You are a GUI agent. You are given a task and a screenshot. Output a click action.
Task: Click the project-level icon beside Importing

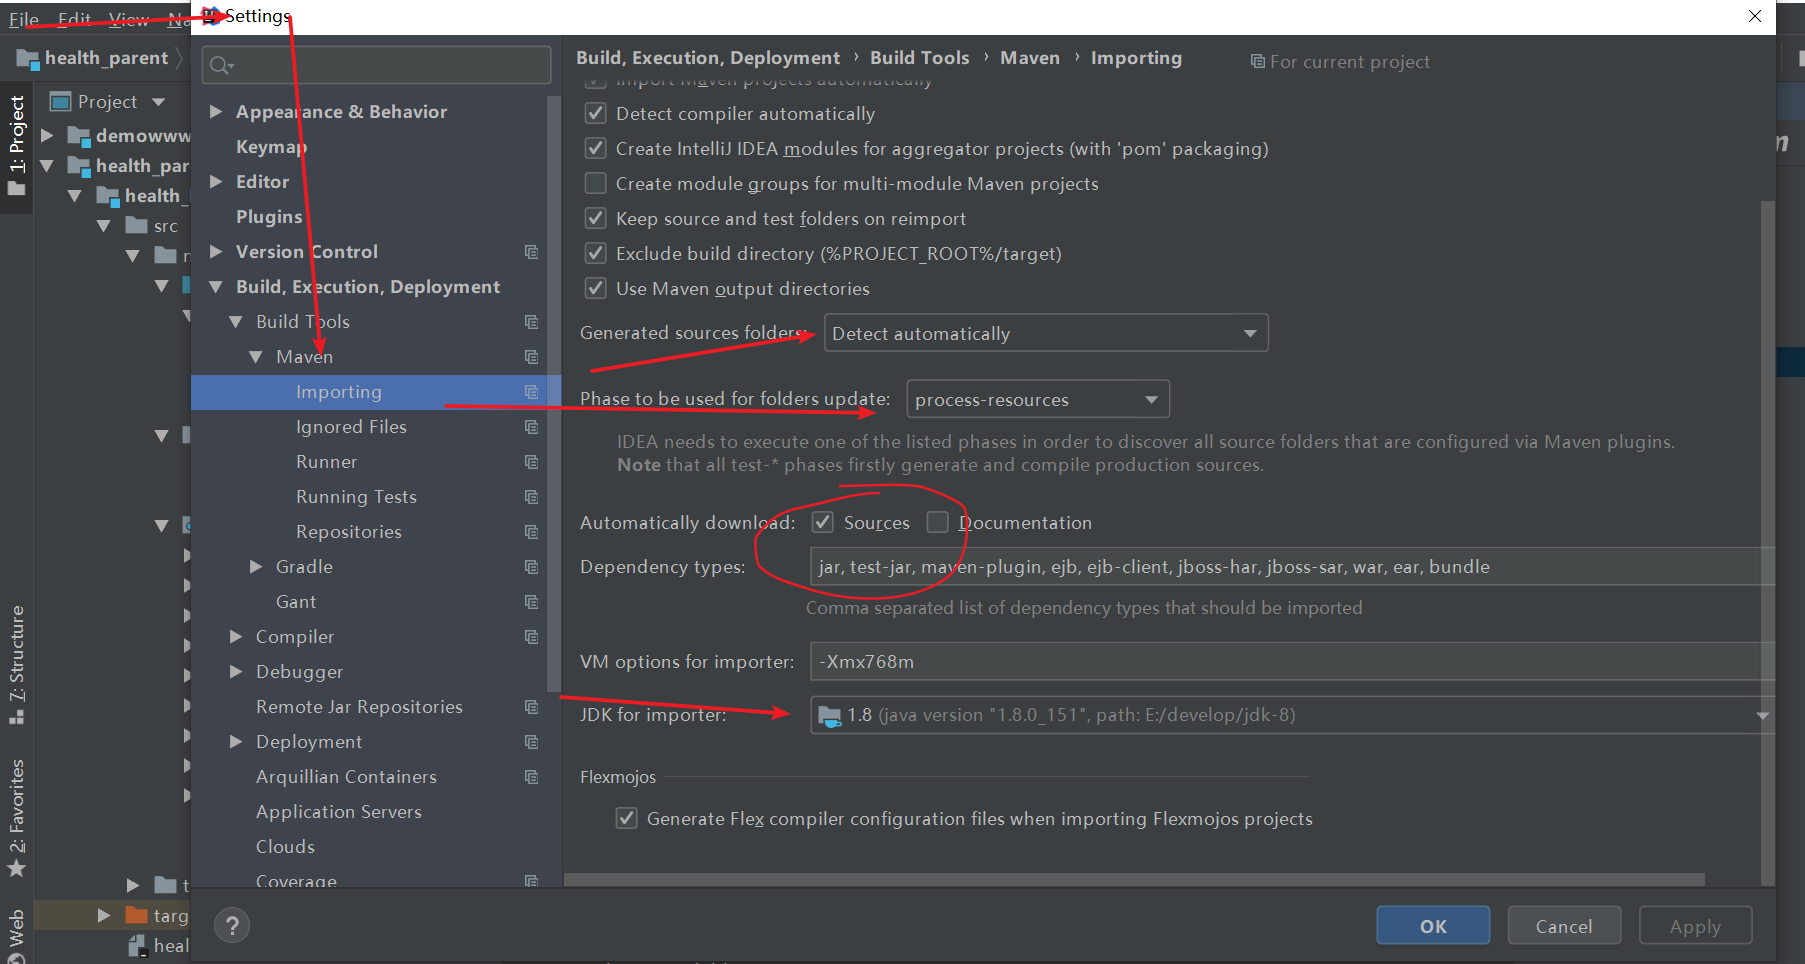531,392
